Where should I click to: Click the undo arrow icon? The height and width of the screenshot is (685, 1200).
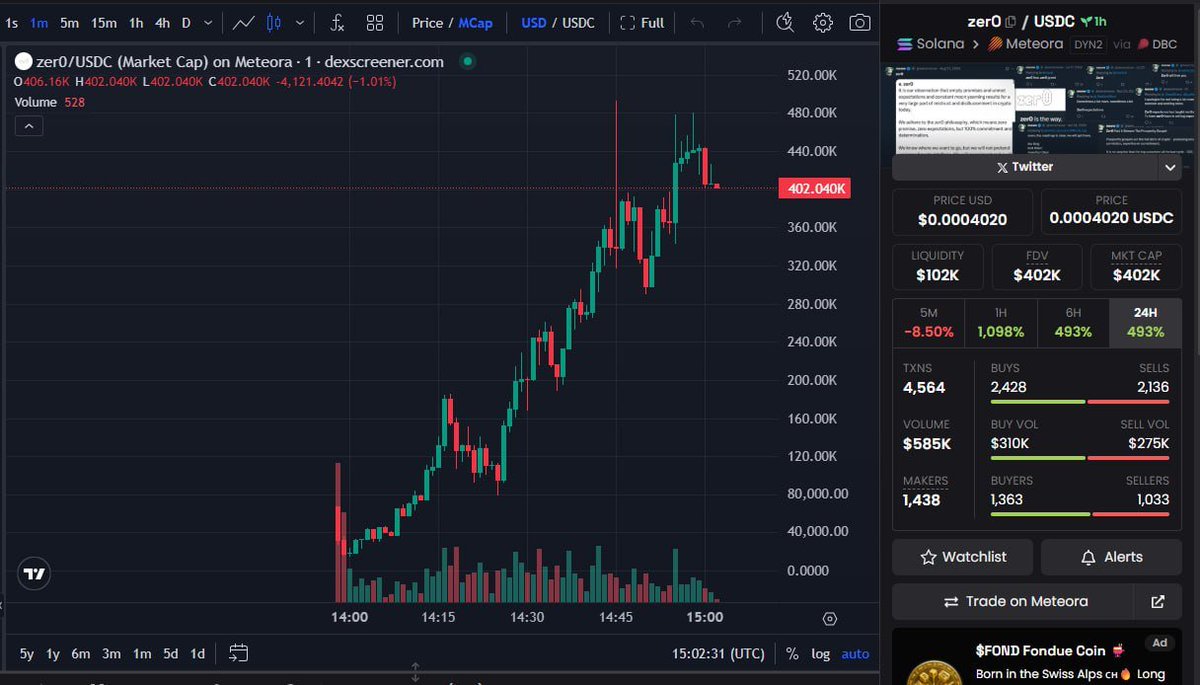[698, 22]
